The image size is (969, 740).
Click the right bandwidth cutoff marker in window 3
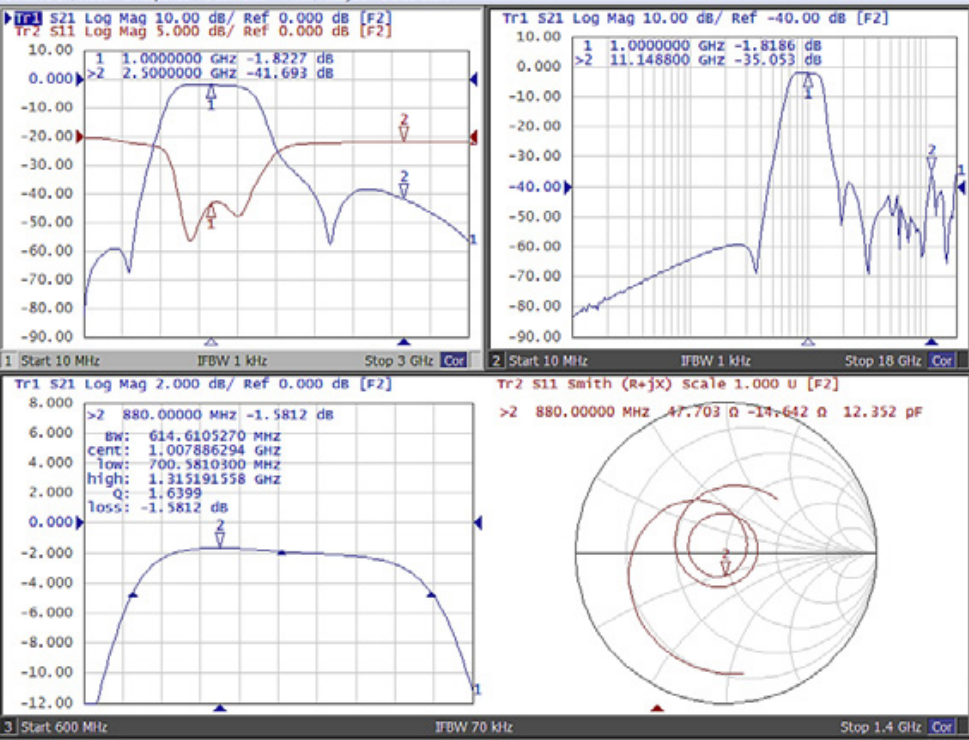[x=431, y=595]
